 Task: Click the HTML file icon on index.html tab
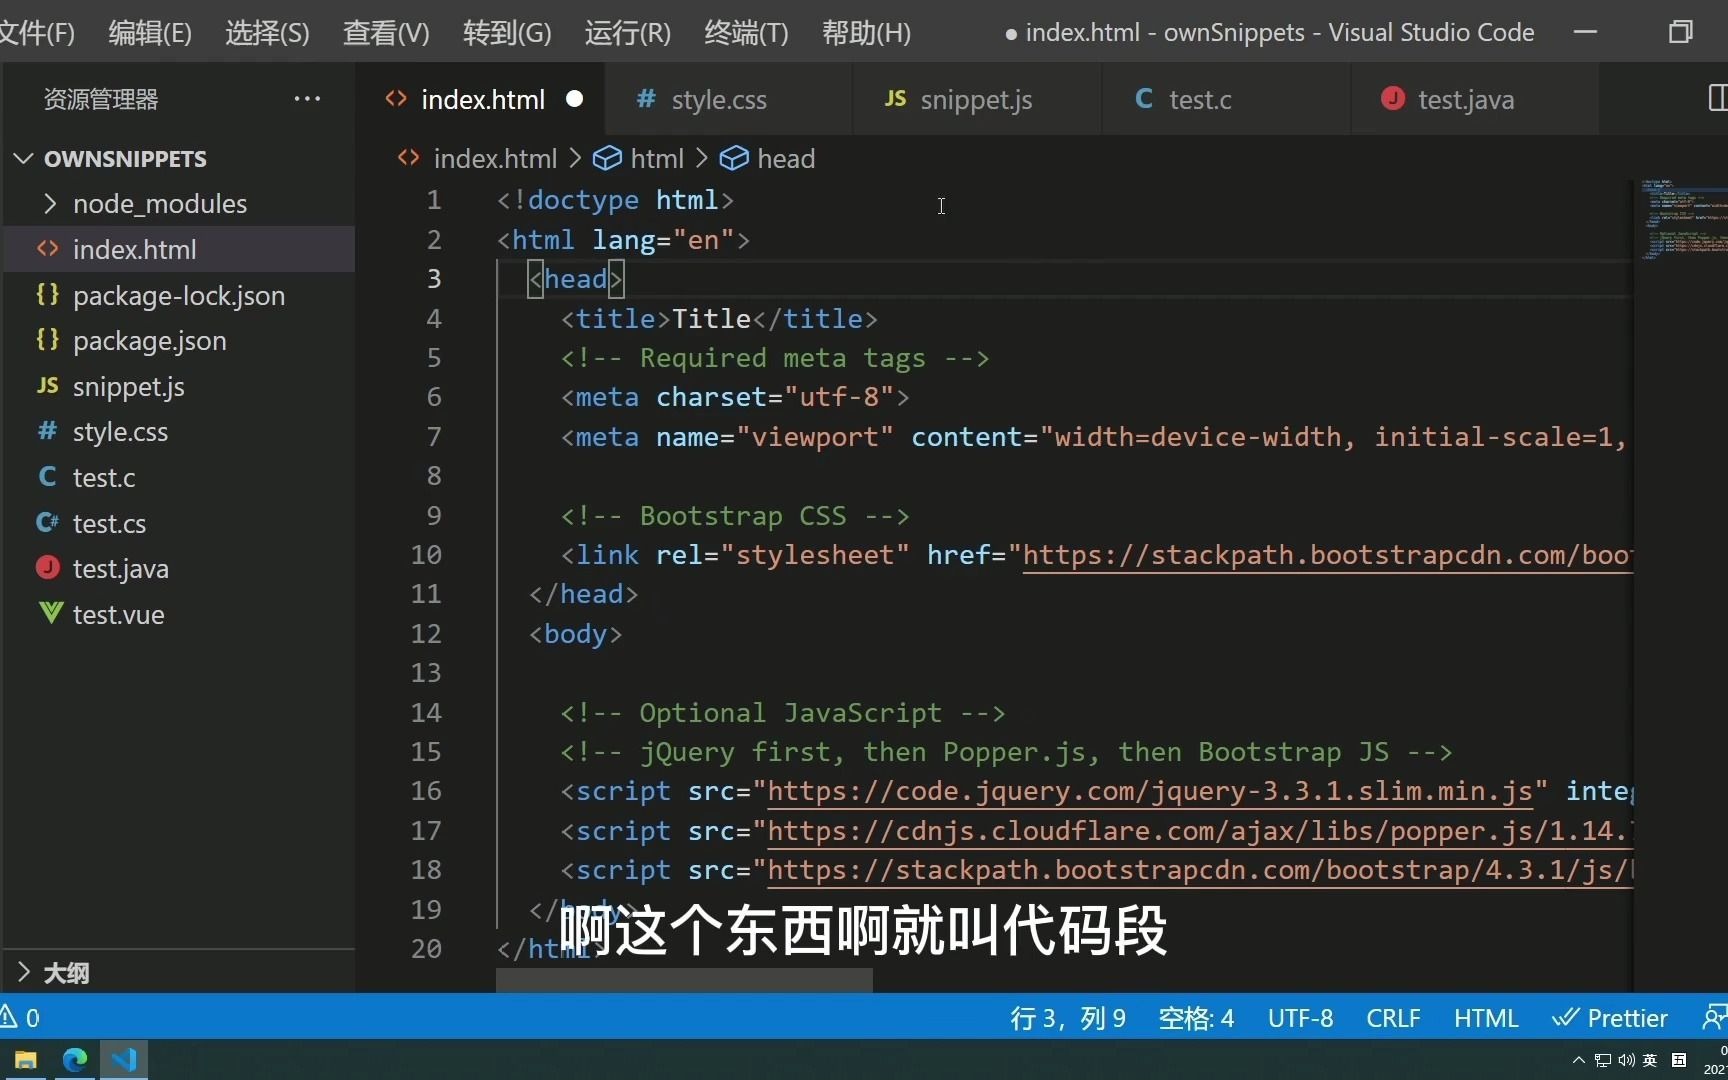point(396,99)
